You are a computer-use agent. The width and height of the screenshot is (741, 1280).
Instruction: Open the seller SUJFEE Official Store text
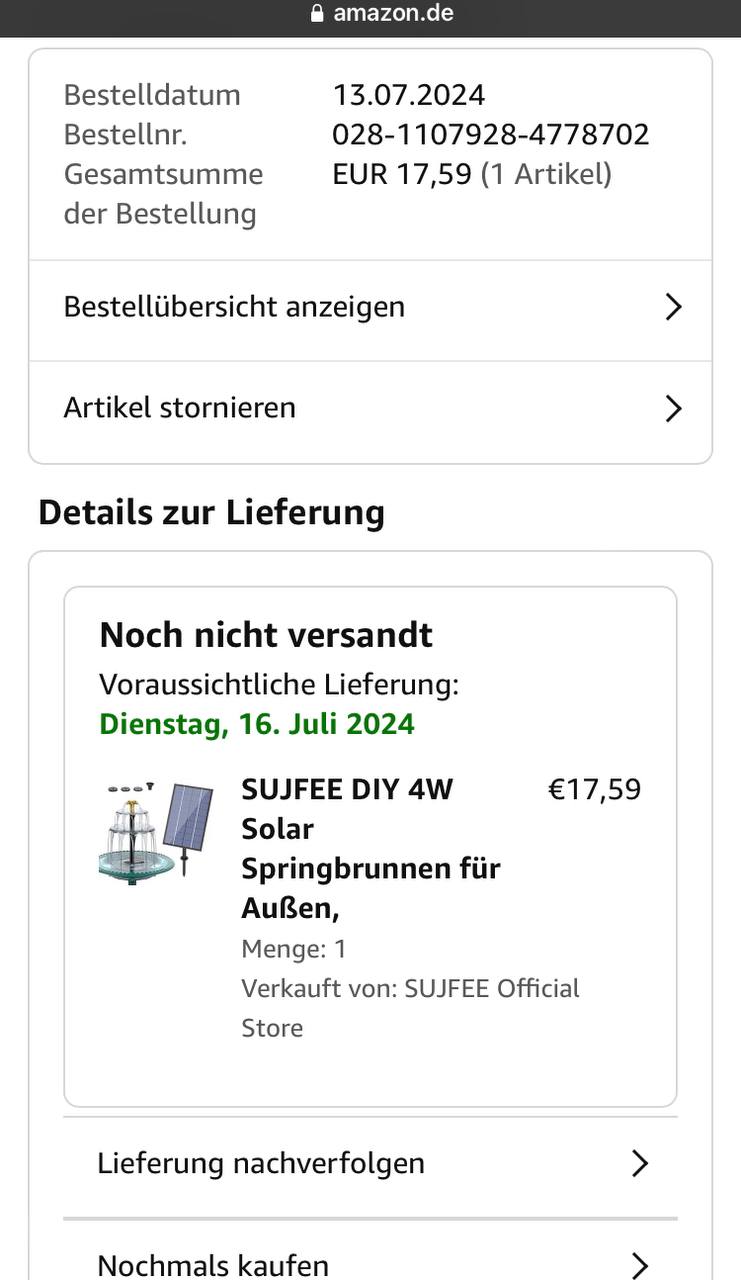410,1007
